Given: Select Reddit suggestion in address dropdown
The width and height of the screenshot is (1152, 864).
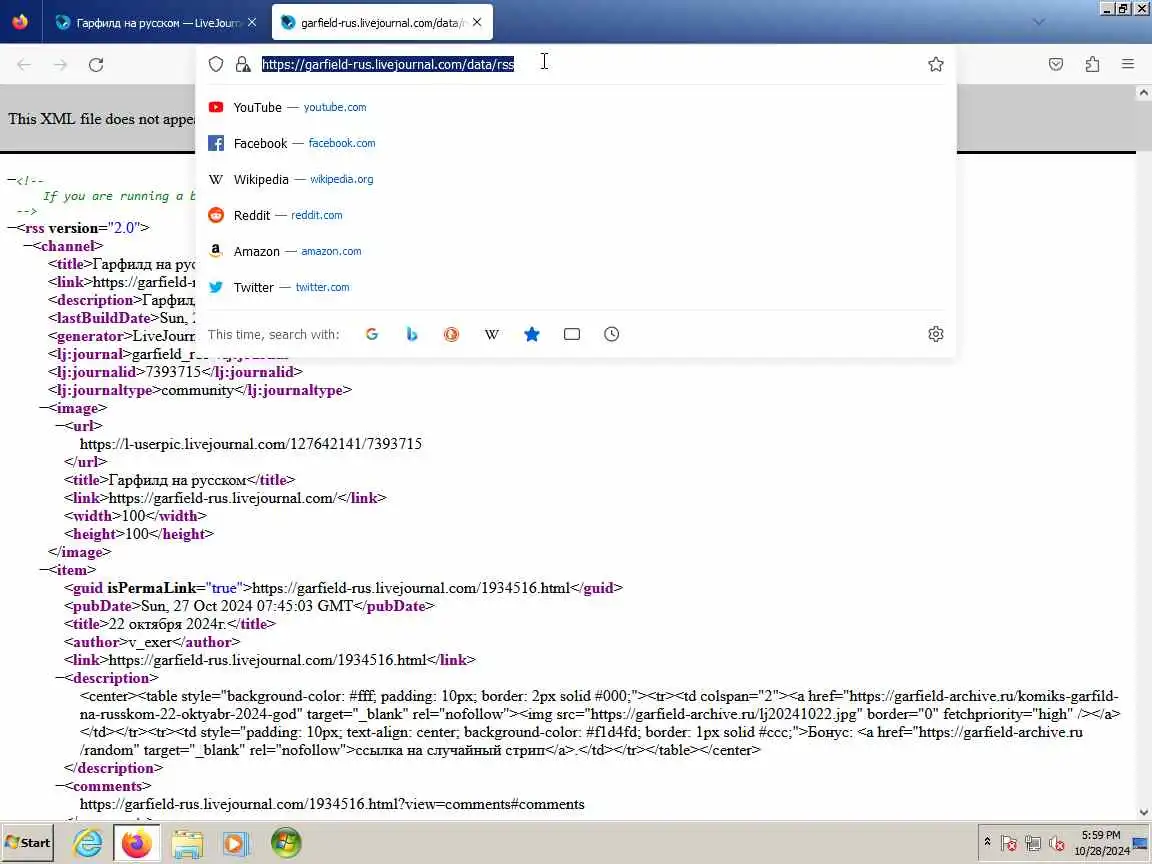Looking at the screenshot, I should click(x=576, y=215).
